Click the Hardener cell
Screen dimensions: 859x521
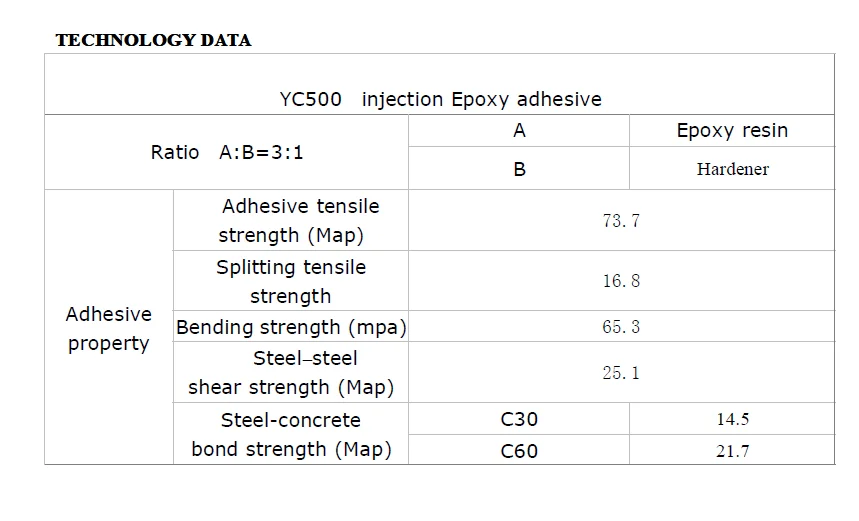pyautogui.click(x=732, y=169)
